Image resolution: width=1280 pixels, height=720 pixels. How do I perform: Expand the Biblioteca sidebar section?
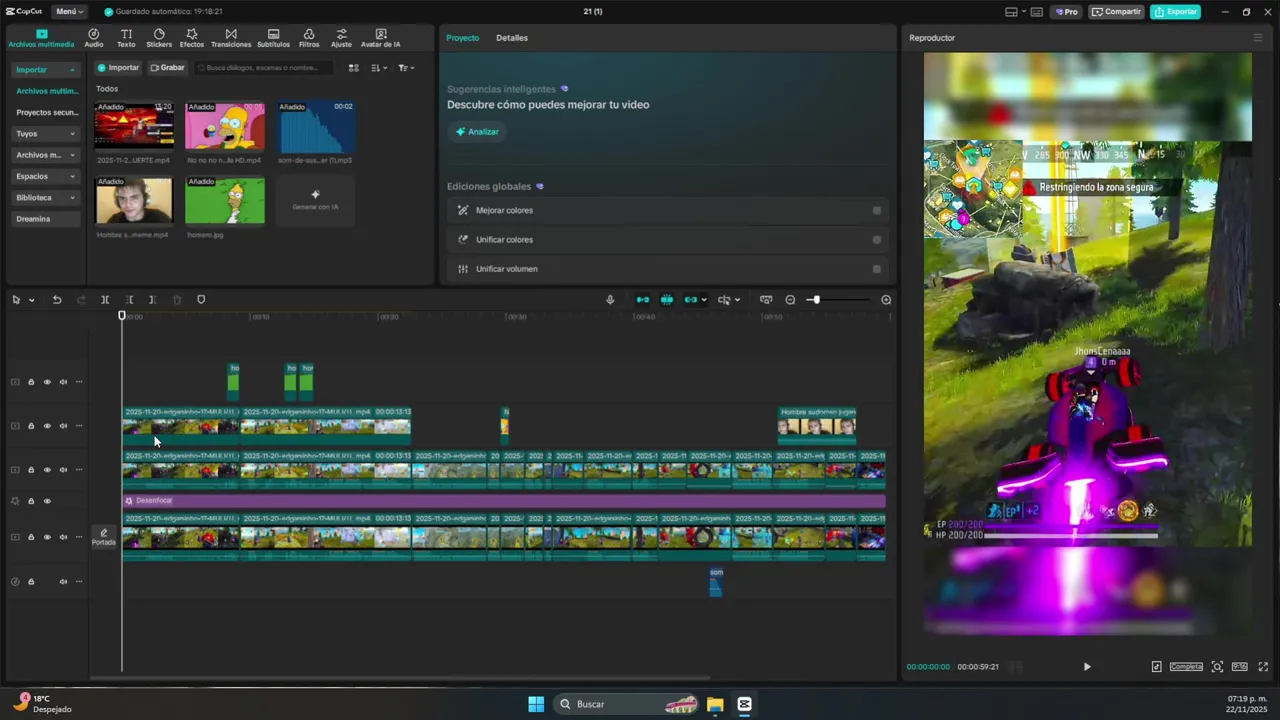point(46,198)
